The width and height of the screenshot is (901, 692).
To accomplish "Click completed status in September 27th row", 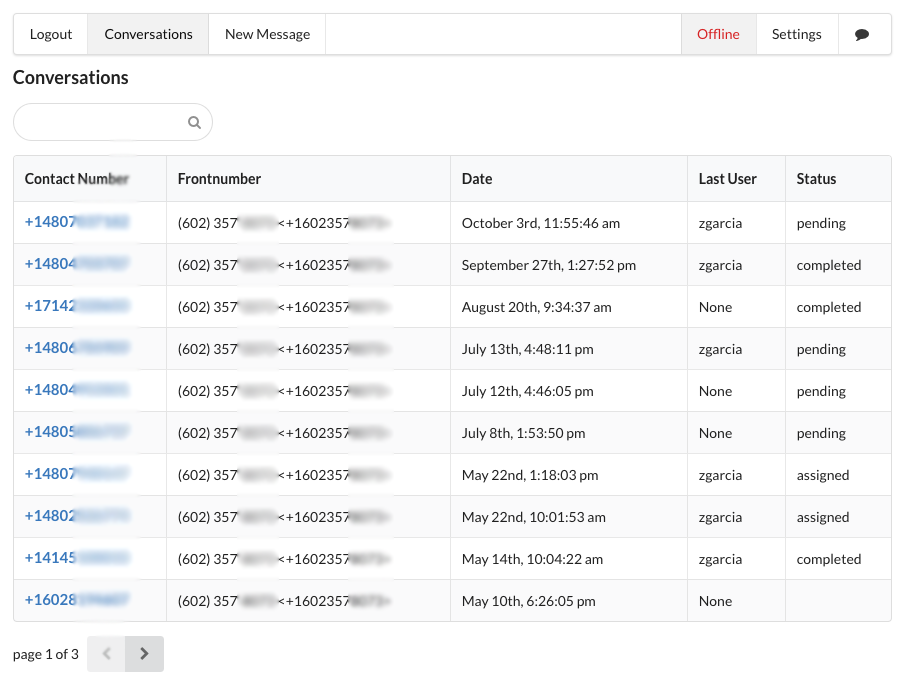I will coord(829,265).
